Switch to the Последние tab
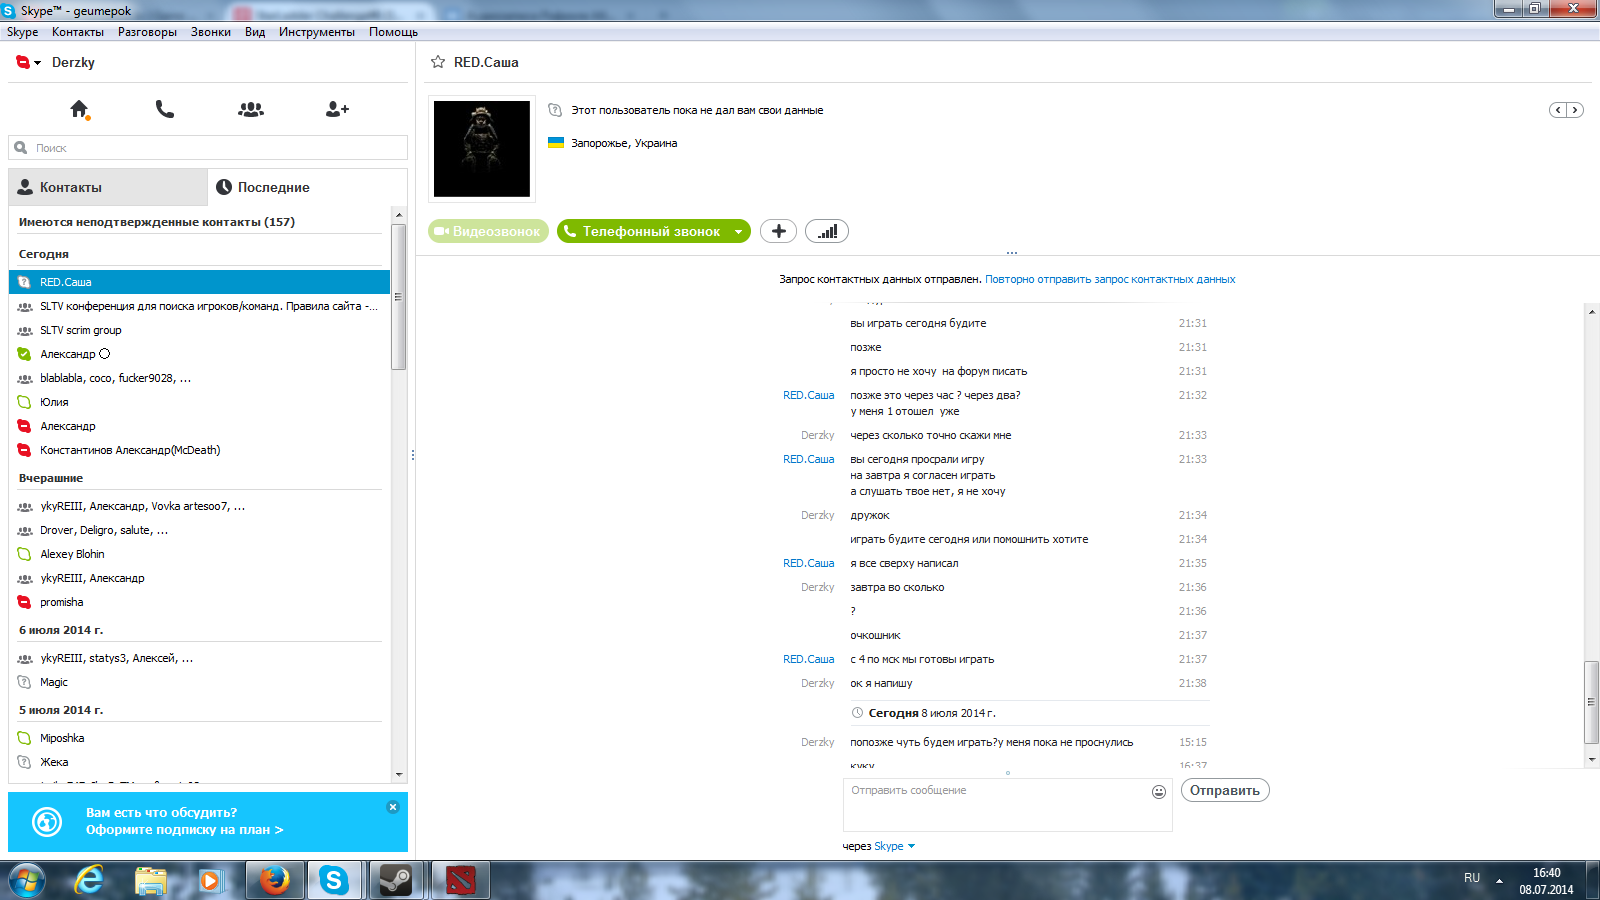The image size is (1600, 900). pyautogui.click(x=307, y=187)
